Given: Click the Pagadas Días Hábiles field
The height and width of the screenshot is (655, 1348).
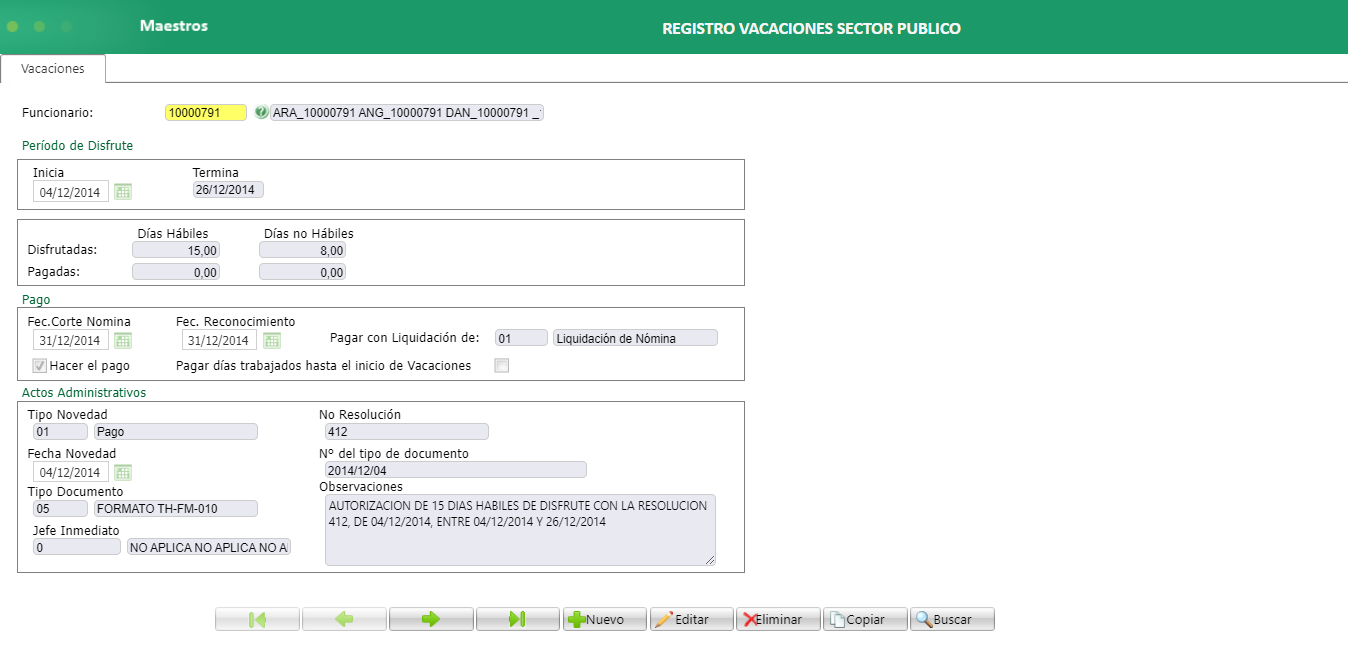Looking at the screenshot, I should (x=176, y=272).
